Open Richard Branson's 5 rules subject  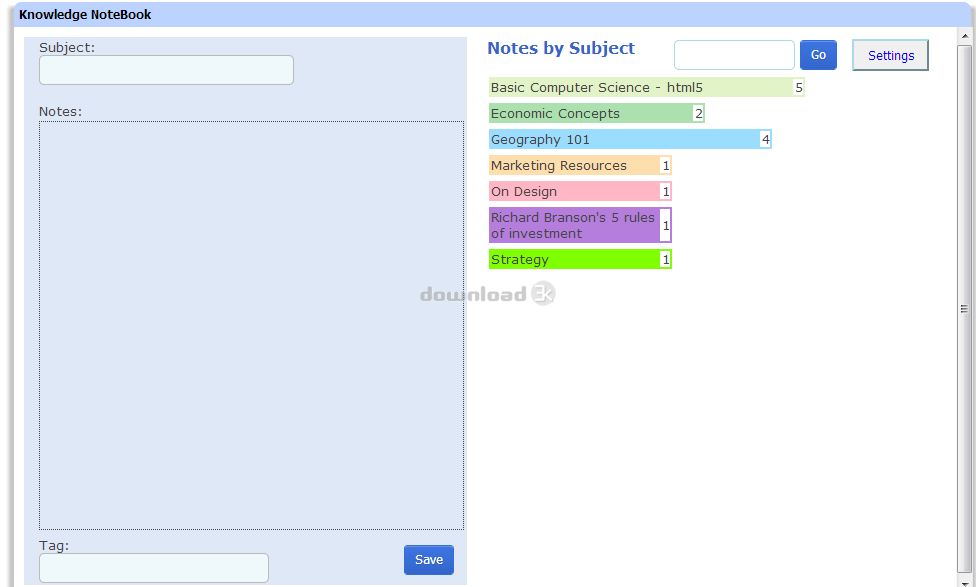coord(573,225)
